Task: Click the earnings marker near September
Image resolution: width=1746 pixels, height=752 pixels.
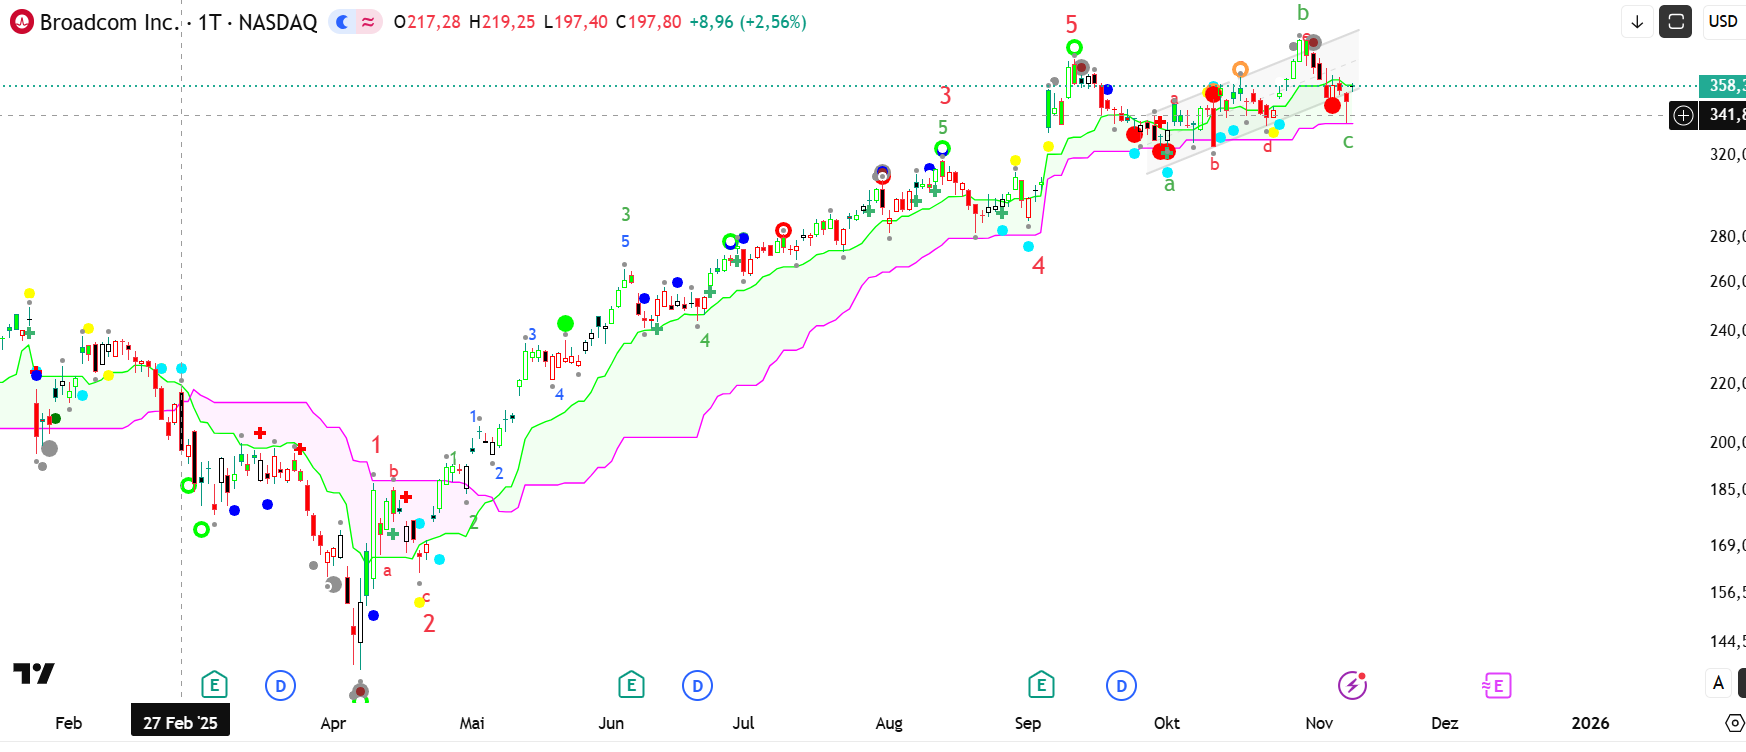Action: point(1040,685)
